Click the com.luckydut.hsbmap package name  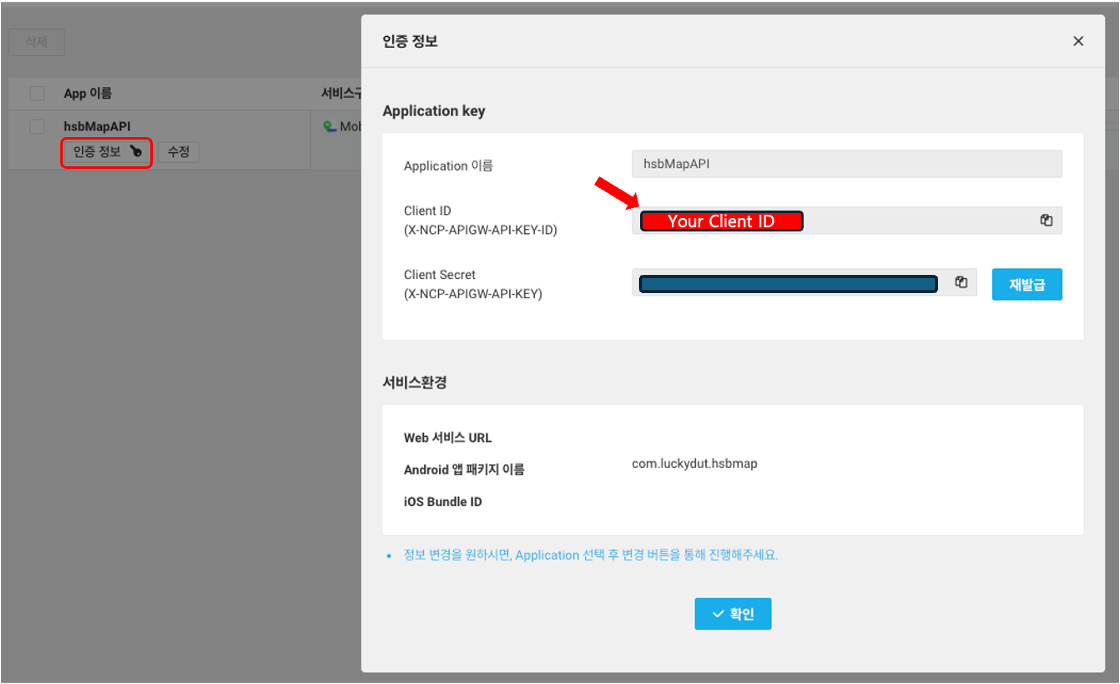pos(694,463)
